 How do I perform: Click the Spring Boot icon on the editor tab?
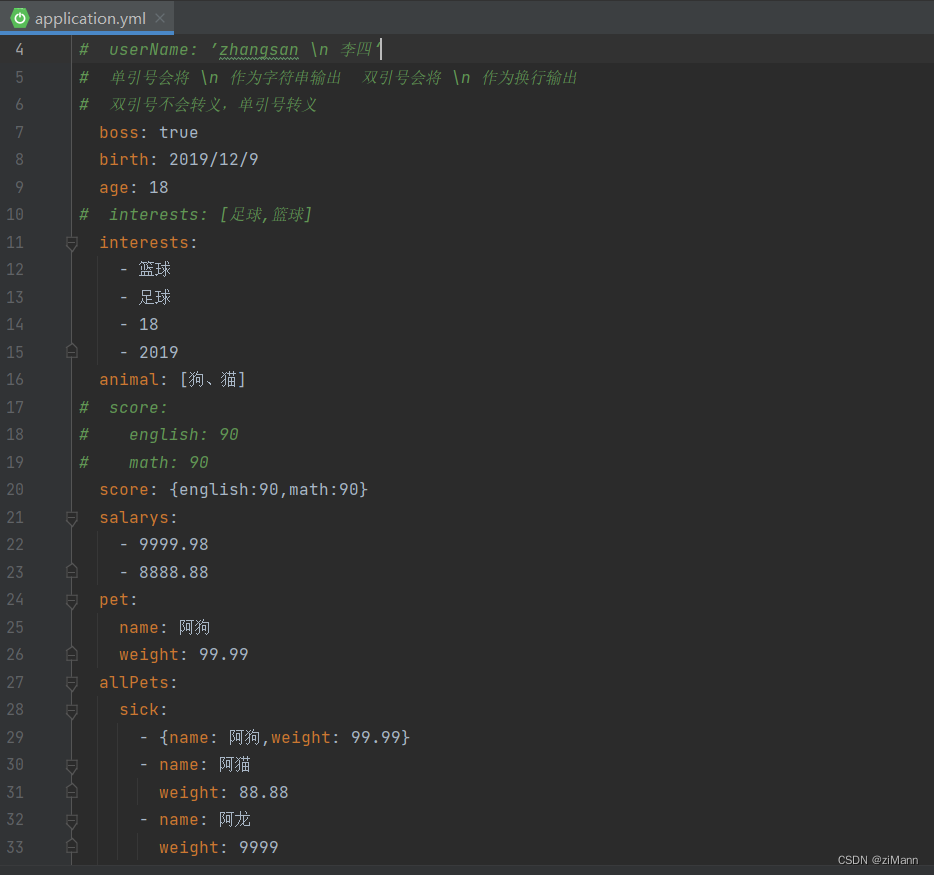20,17
